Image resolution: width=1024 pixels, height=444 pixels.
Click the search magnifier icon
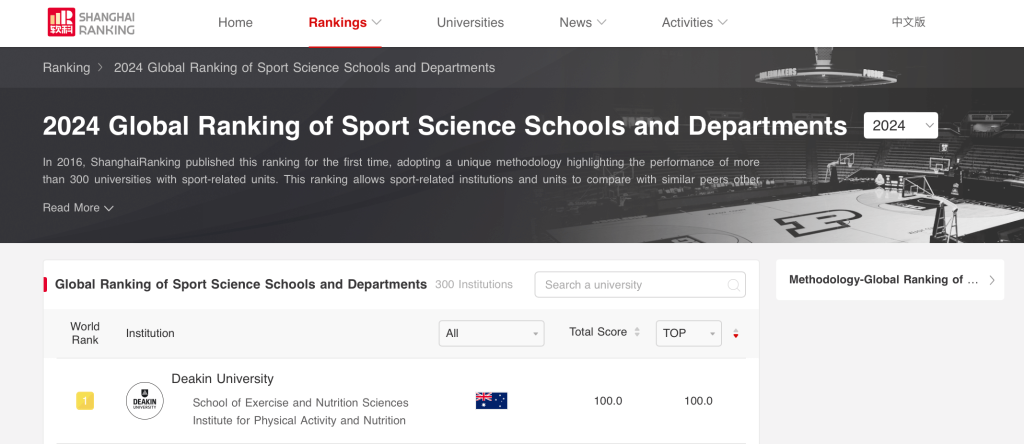pyautogui.click(x=733, y=285)
